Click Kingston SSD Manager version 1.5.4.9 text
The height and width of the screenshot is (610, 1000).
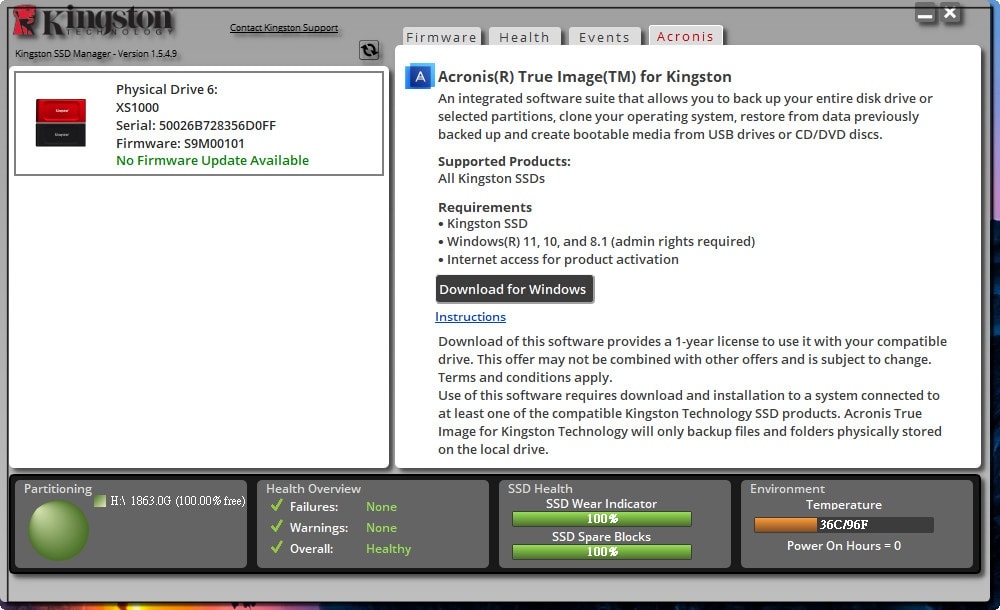(x=96, y=54)
